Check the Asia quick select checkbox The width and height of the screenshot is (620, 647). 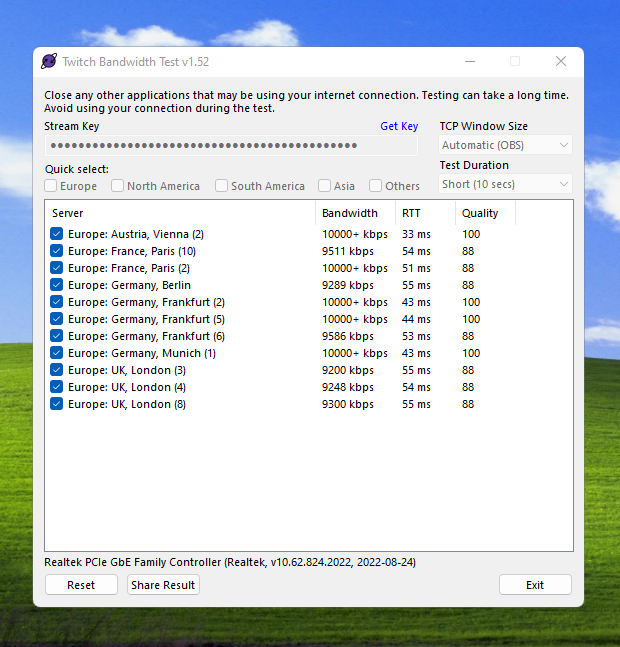coord(325,186)
